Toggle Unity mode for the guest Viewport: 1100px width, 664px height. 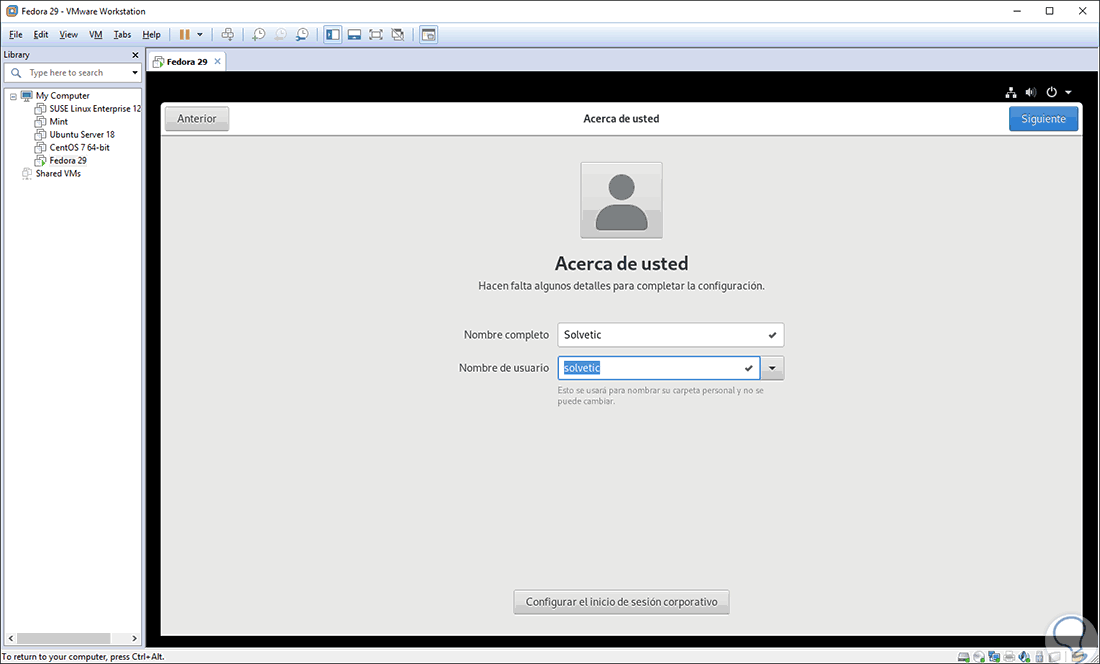[397, 34]
